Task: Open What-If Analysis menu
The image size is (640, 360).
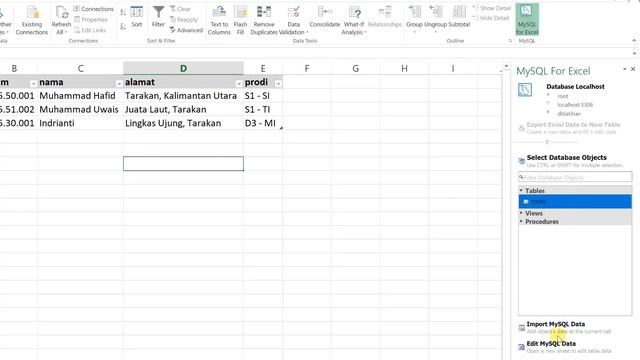Action: point(354,20)
